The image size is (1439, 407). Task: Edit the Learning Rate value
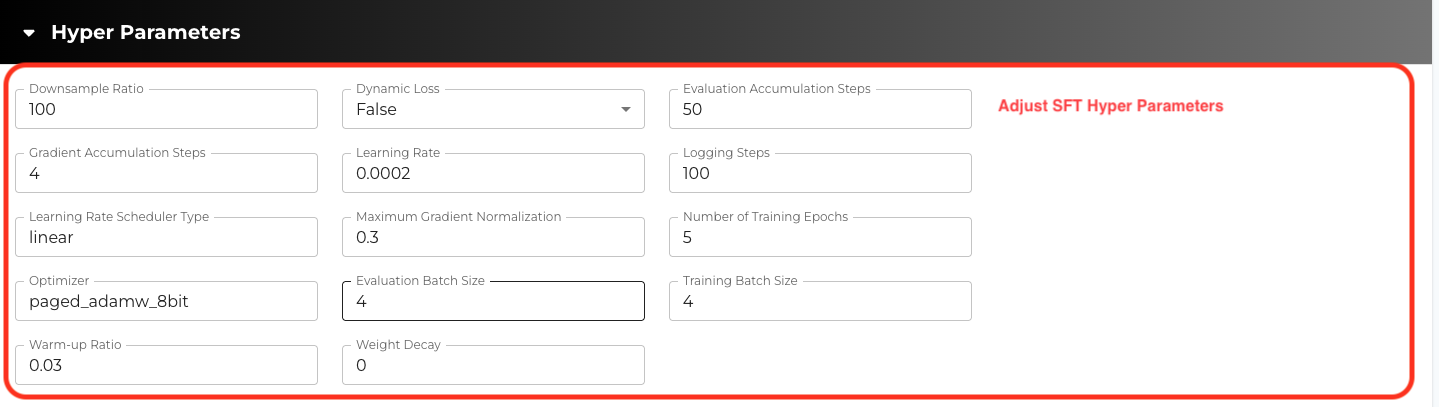point(493,174)
